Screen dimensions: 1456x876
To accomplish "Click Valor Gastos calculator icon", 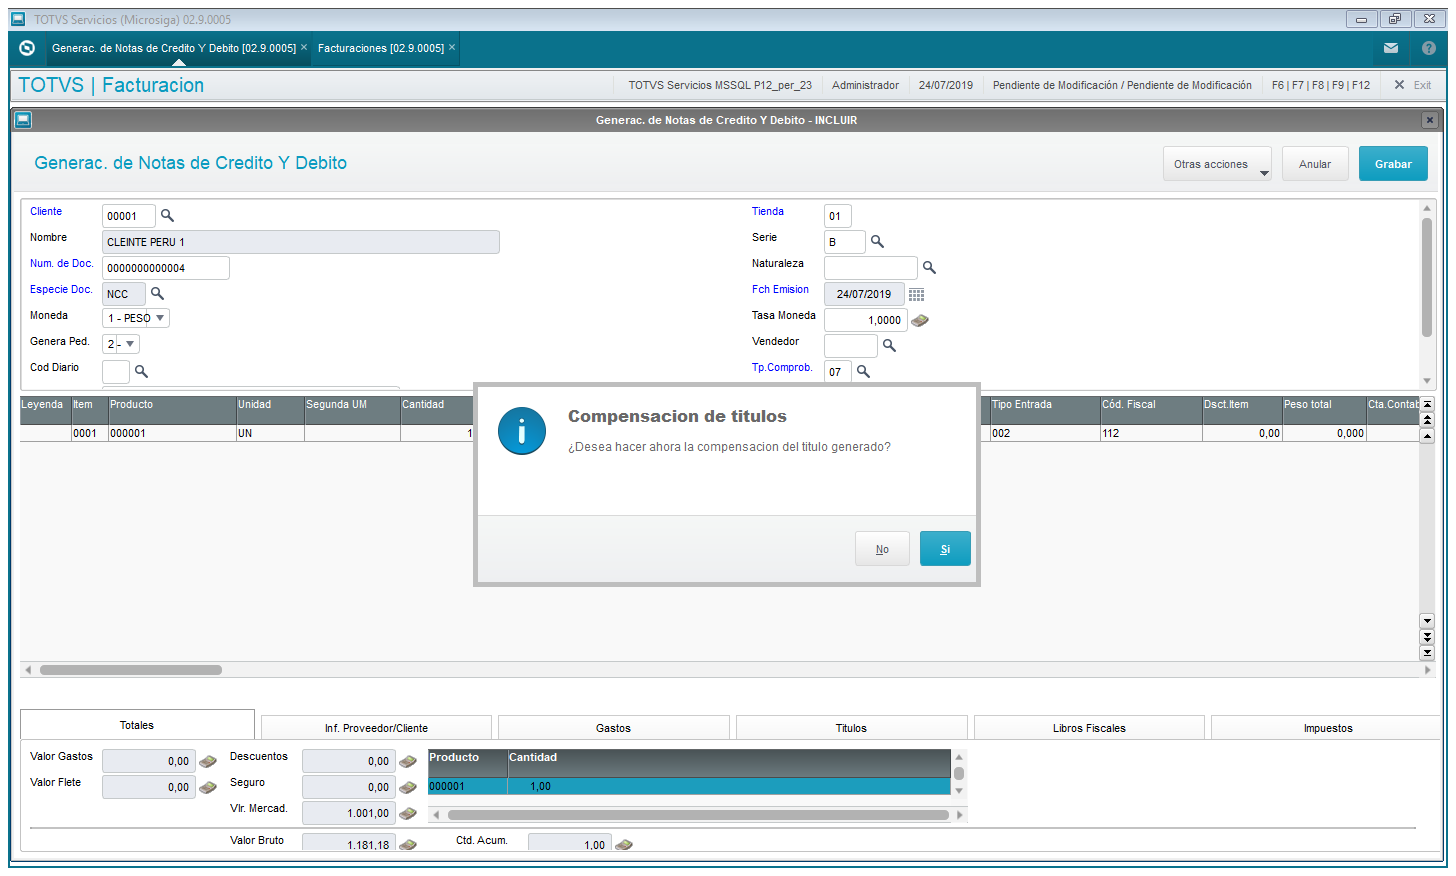I will pyautogui.click(x=208, y=761).
